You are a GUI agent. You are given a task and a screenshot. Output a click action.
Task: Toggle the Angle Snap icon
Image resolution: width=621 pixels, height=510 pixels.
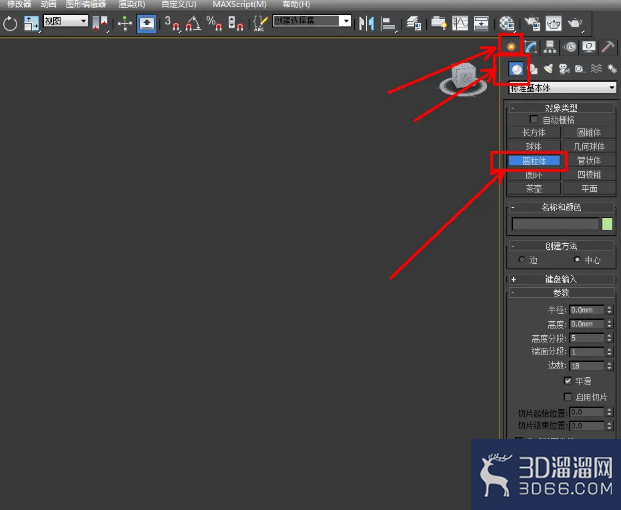193,23
